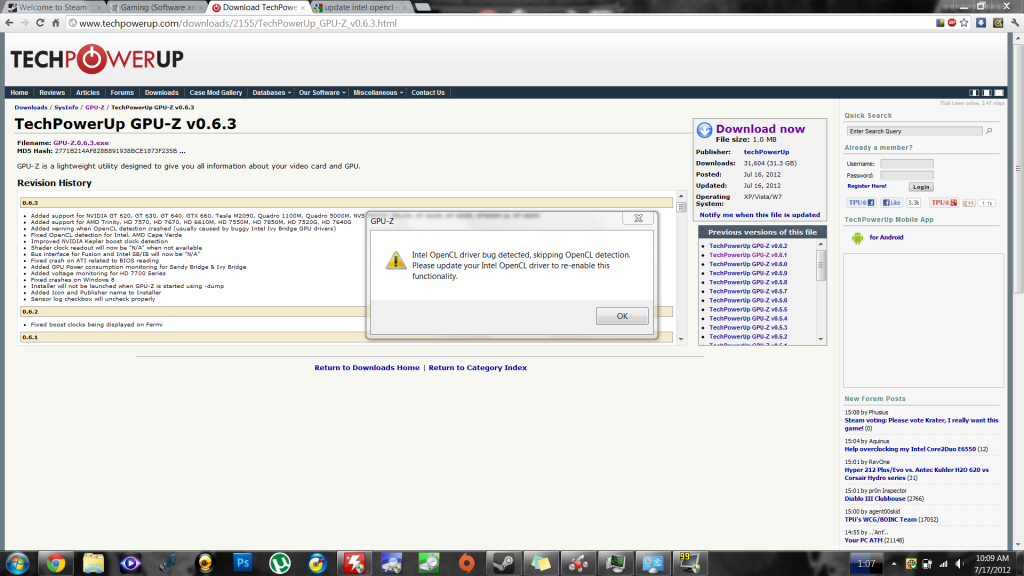This screenshot has width=1024, height=576.
Task: Expand the Databases dropdown menu
Action: [272, 93]
